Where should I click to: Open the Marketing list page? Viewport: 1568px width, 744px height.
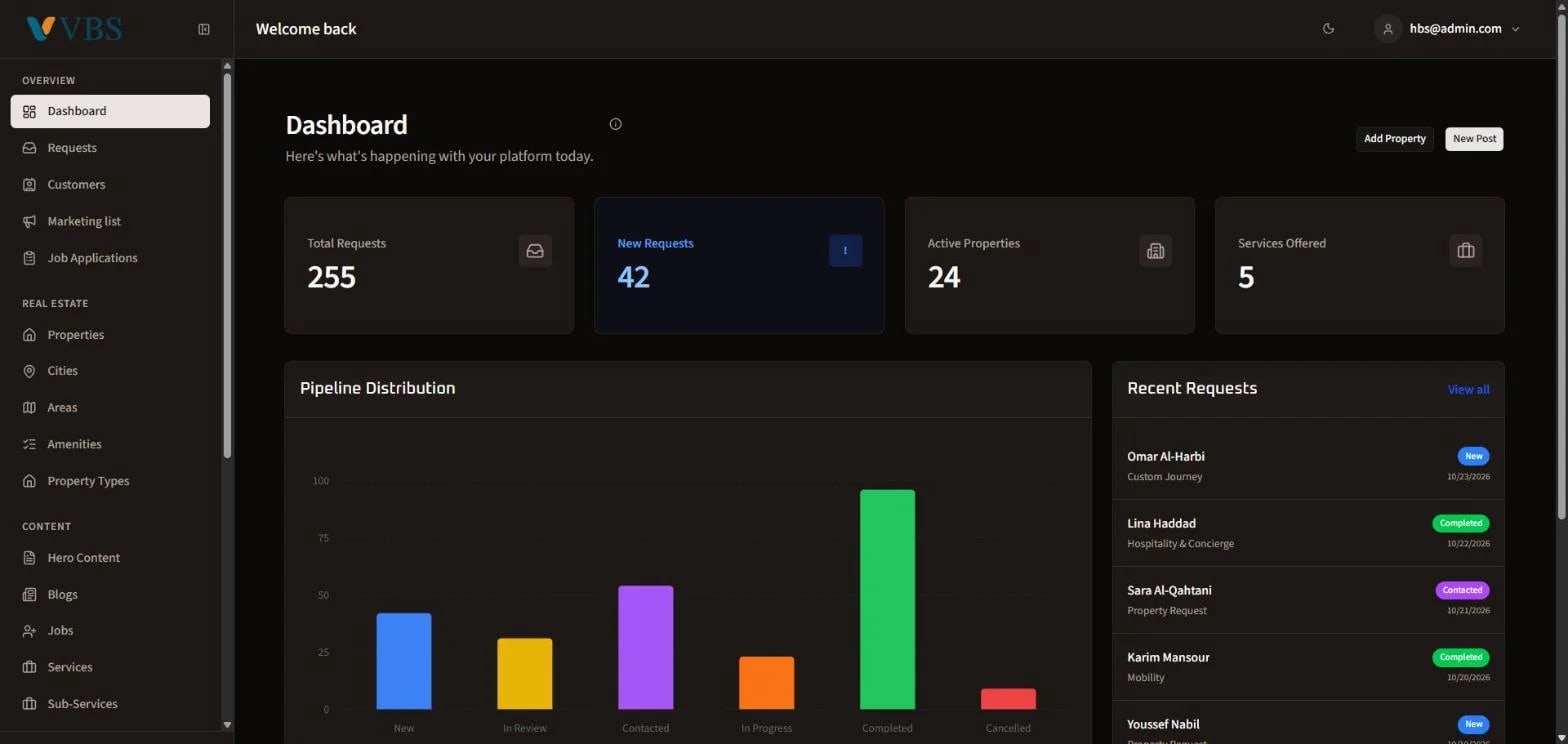tap(110, 221)
